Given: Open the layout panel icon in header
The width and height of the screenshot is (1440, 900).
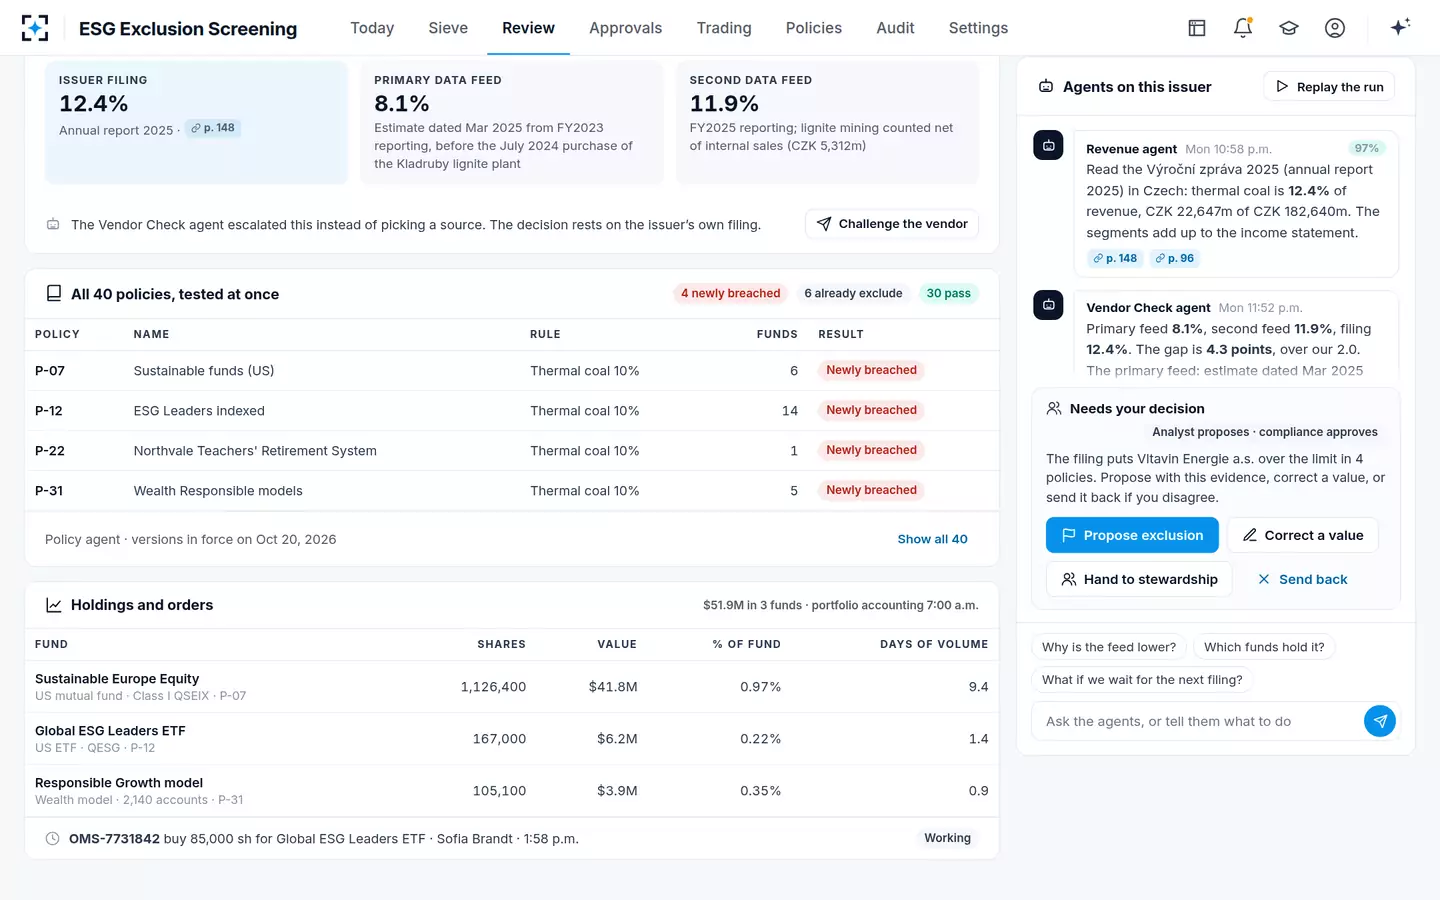Looking at the screenshot, I should 1197,28.
